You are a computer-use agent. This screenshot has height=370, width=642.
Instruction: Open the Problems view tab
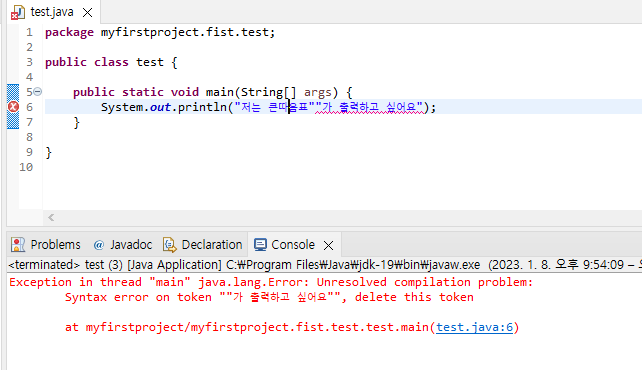46,245
